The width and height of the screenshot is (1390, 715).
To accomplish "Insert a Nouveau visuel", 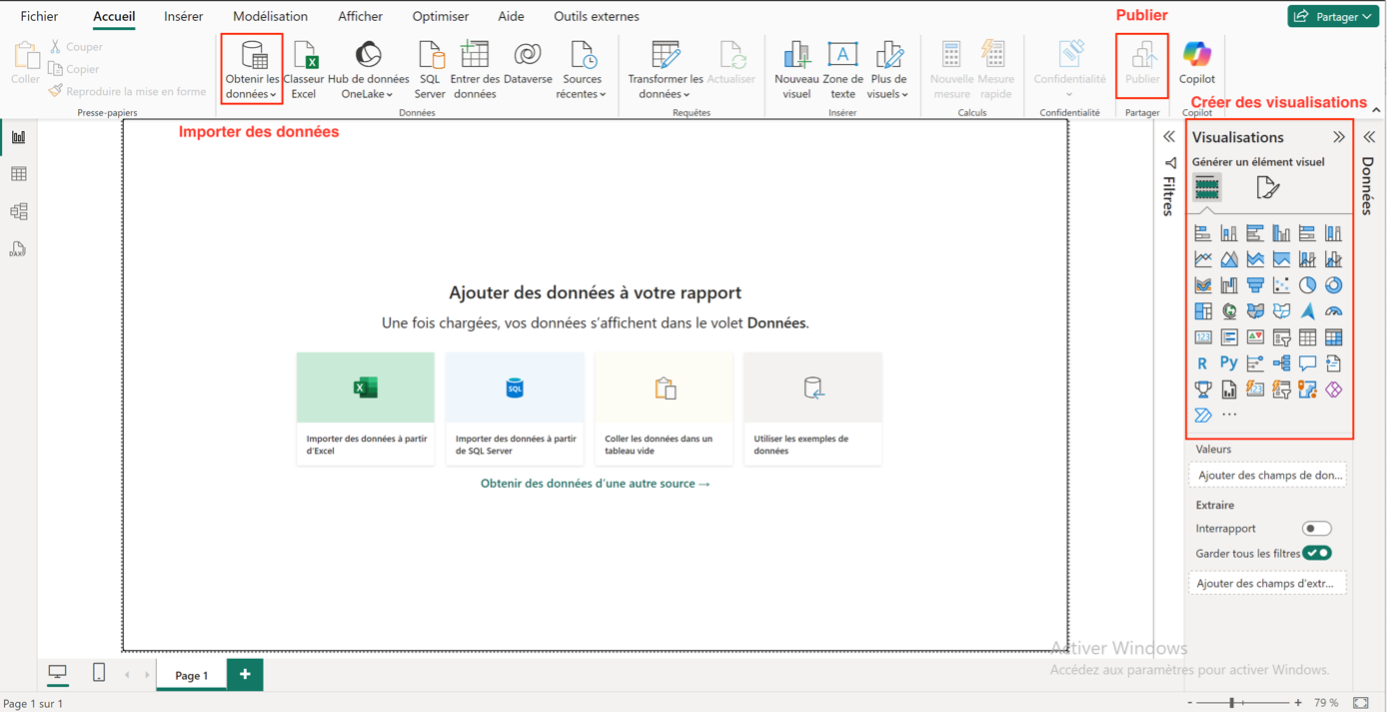I will (797, 70).
